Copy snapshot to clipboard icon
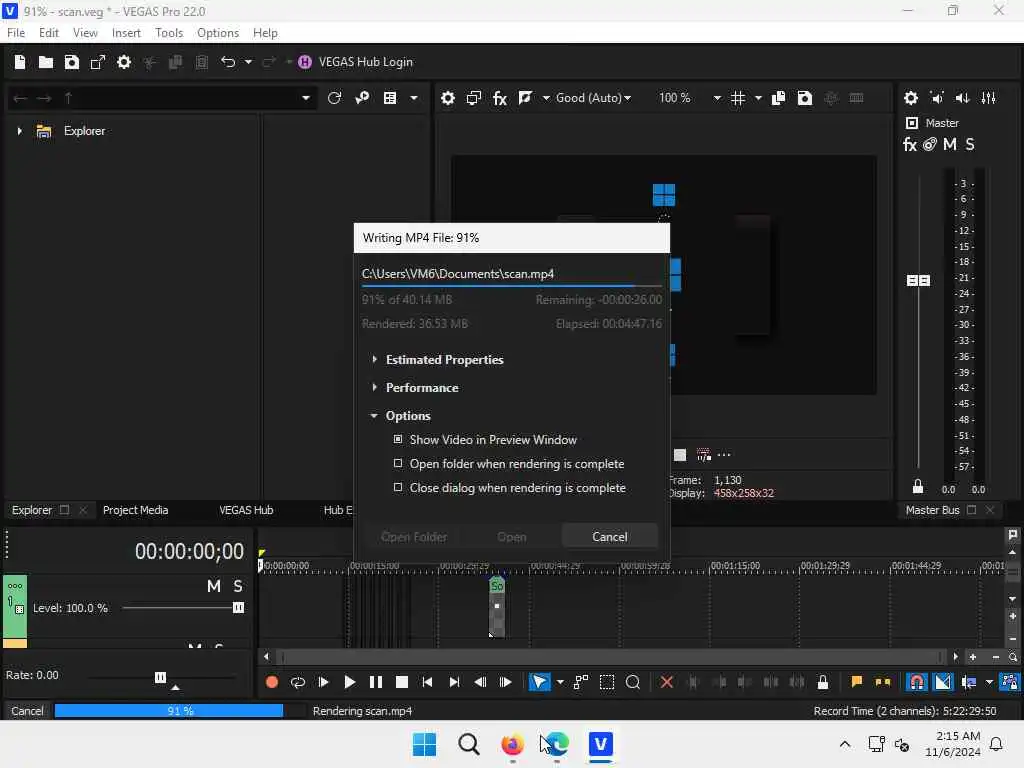This screenshot has height=768, width=1024. click(778, 98)
